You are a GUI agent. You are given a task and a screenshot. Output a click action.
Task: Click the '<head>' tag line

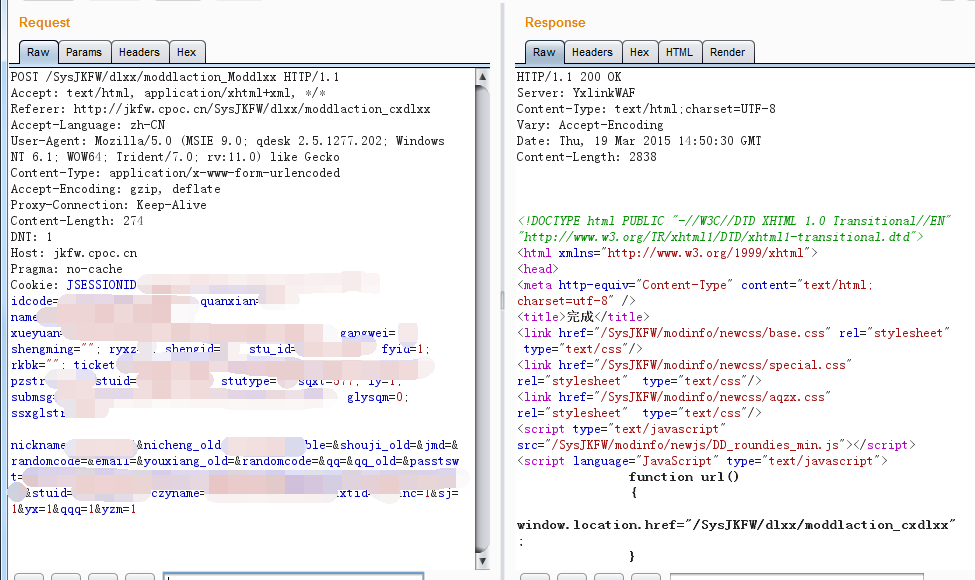538,269
